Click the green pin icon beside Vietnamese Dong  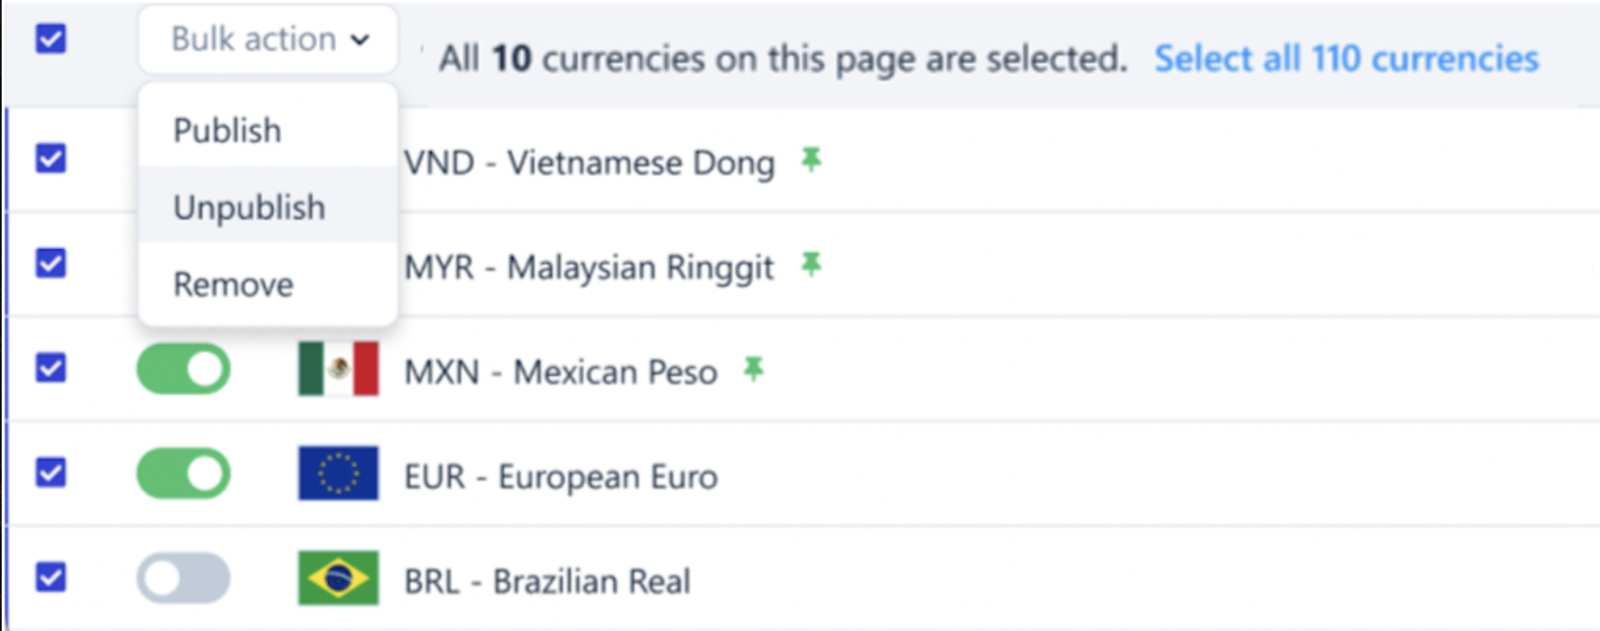[811, 160]
